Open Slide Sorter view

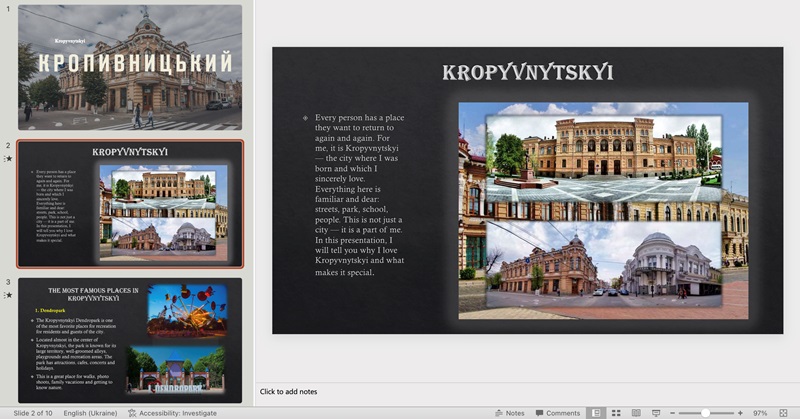pos(616,412)
